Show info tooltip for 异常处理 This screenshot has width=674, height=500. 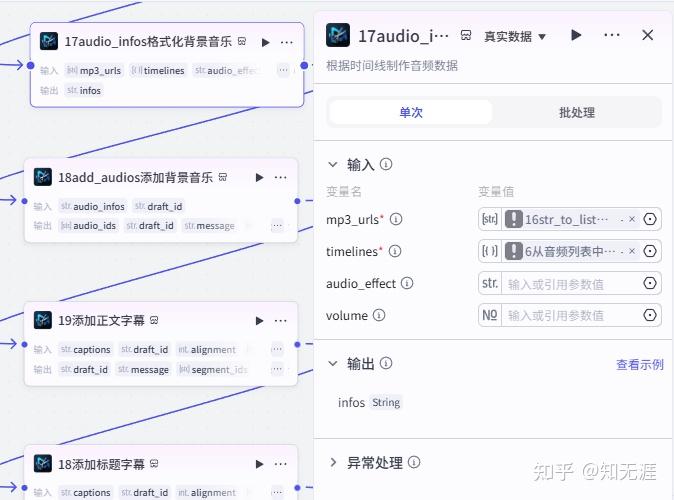tap(414, 462)
